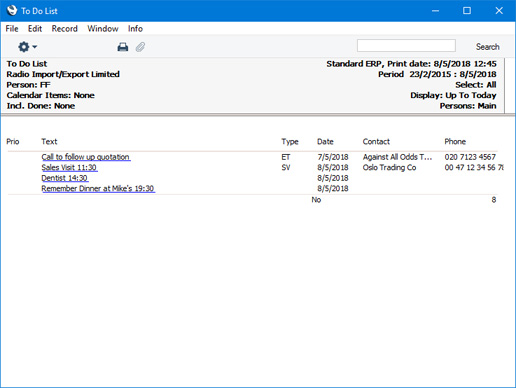Click the Search button
Image resolution: width=516 pixels, height=388 pixels.
[x=487, y=47]
